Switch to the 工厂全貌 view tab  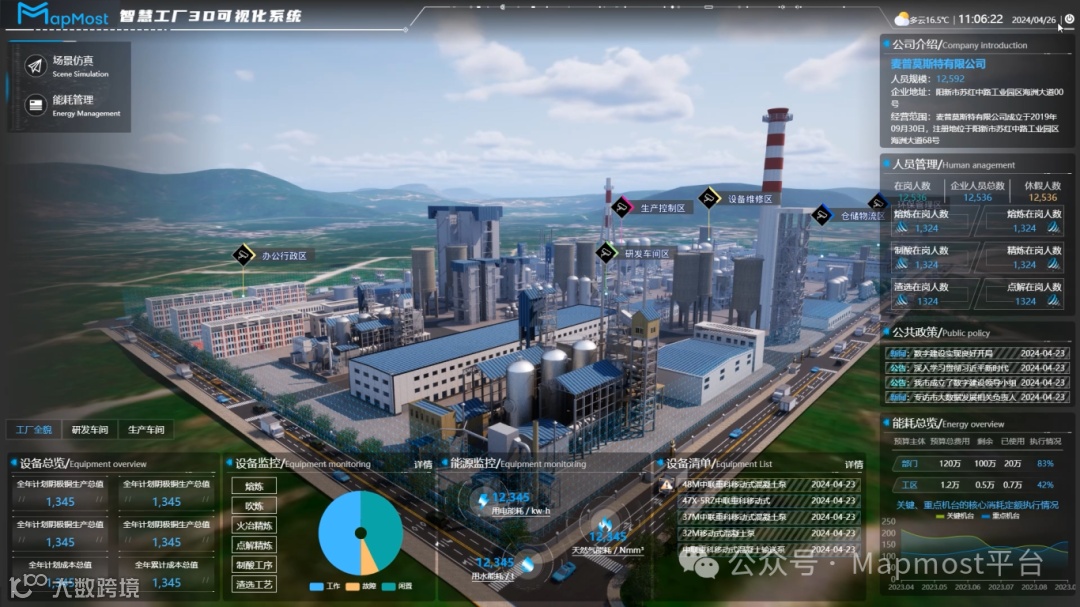tap(34, 430)
